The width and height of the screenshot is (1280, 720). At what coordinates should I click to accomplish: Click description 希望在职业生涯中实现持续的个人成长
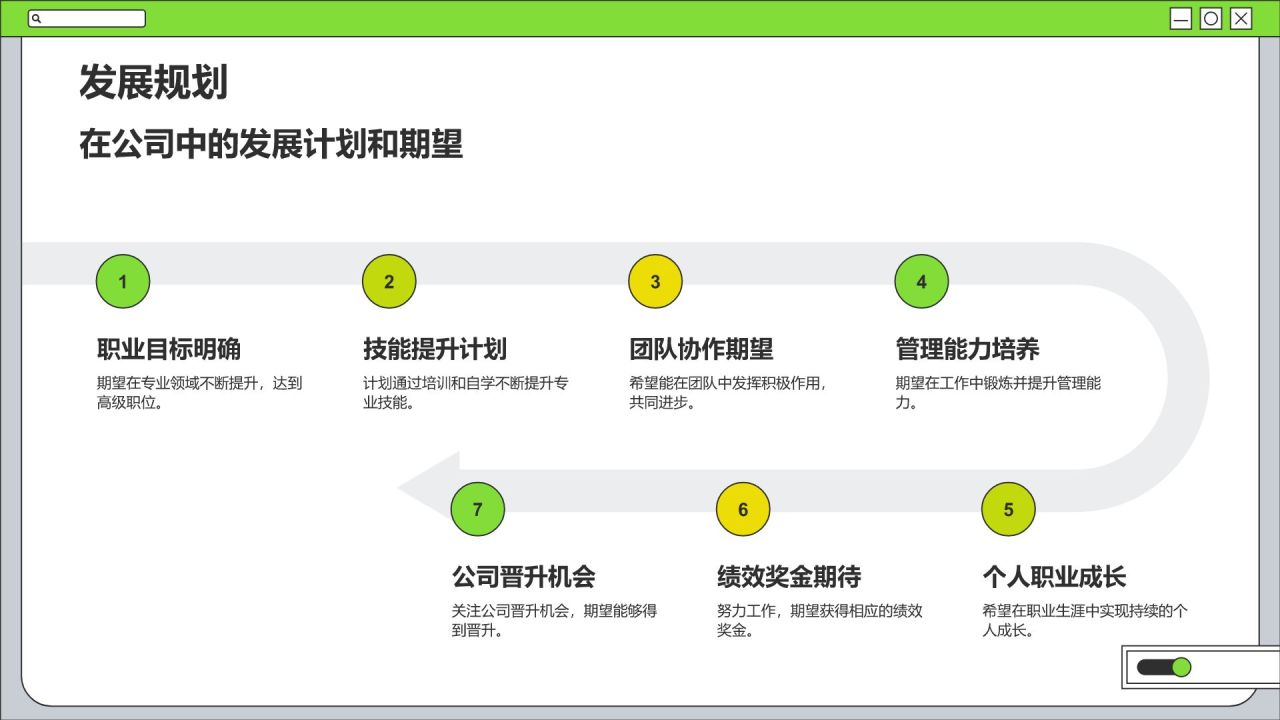(x=1085, y=620)
